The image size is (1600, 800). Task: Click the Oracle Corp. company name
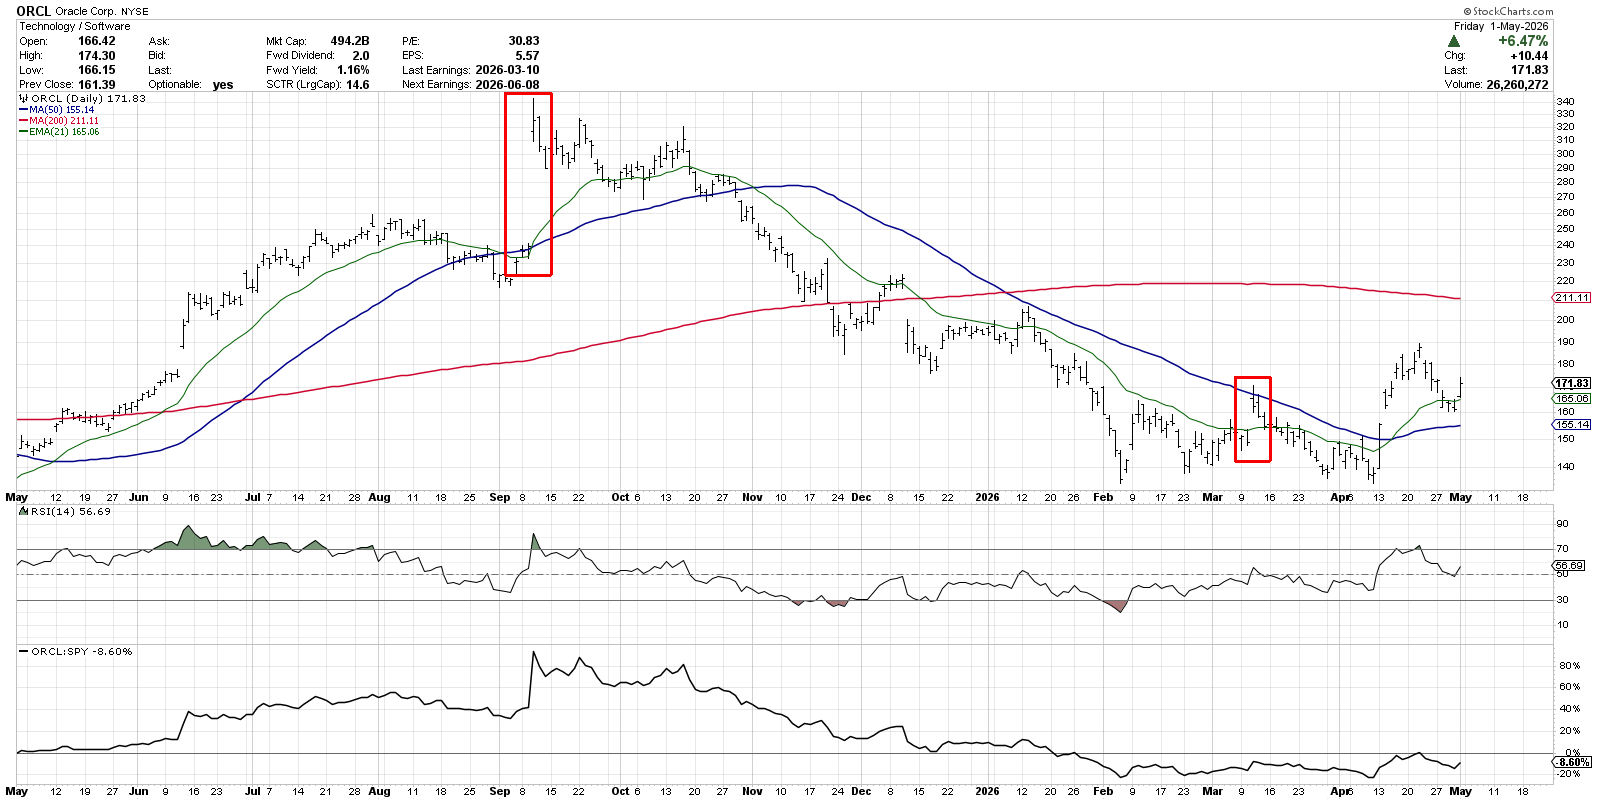[x=87, y=11]
